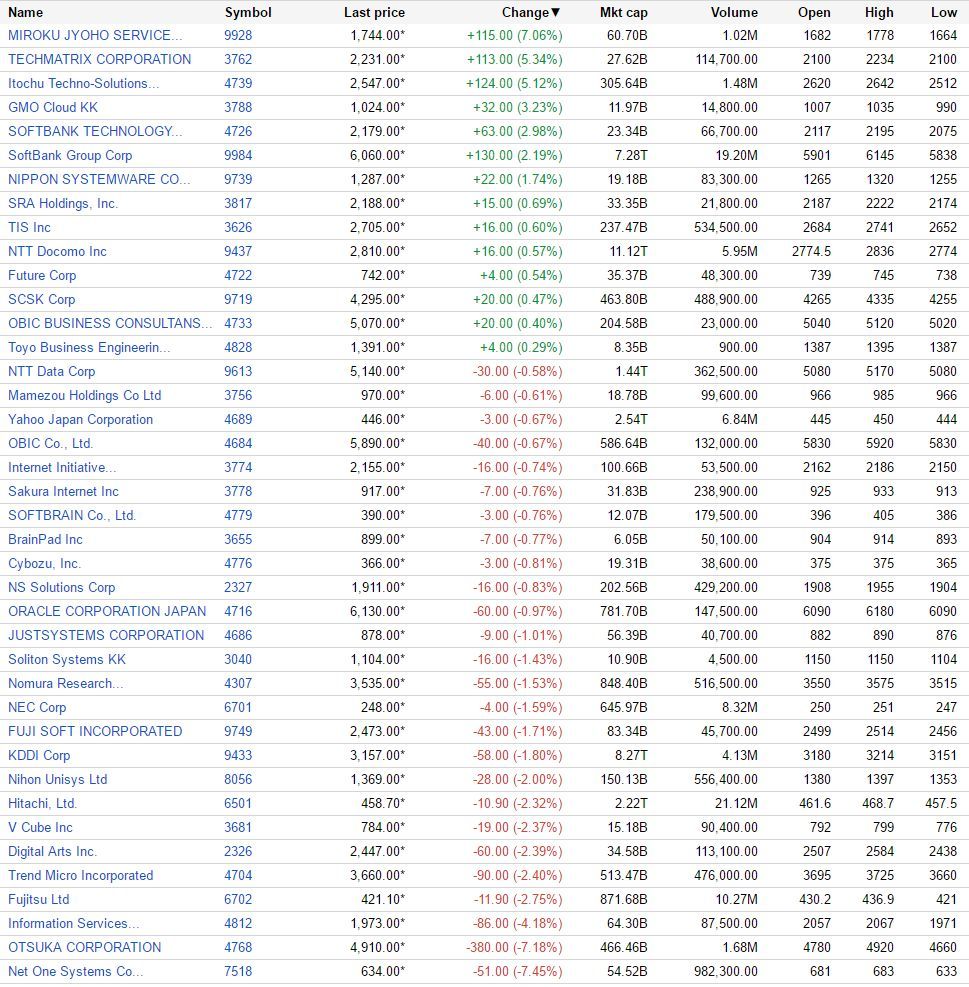
Task: Open Soliton Systems KK link
Action: coord(67,659)
